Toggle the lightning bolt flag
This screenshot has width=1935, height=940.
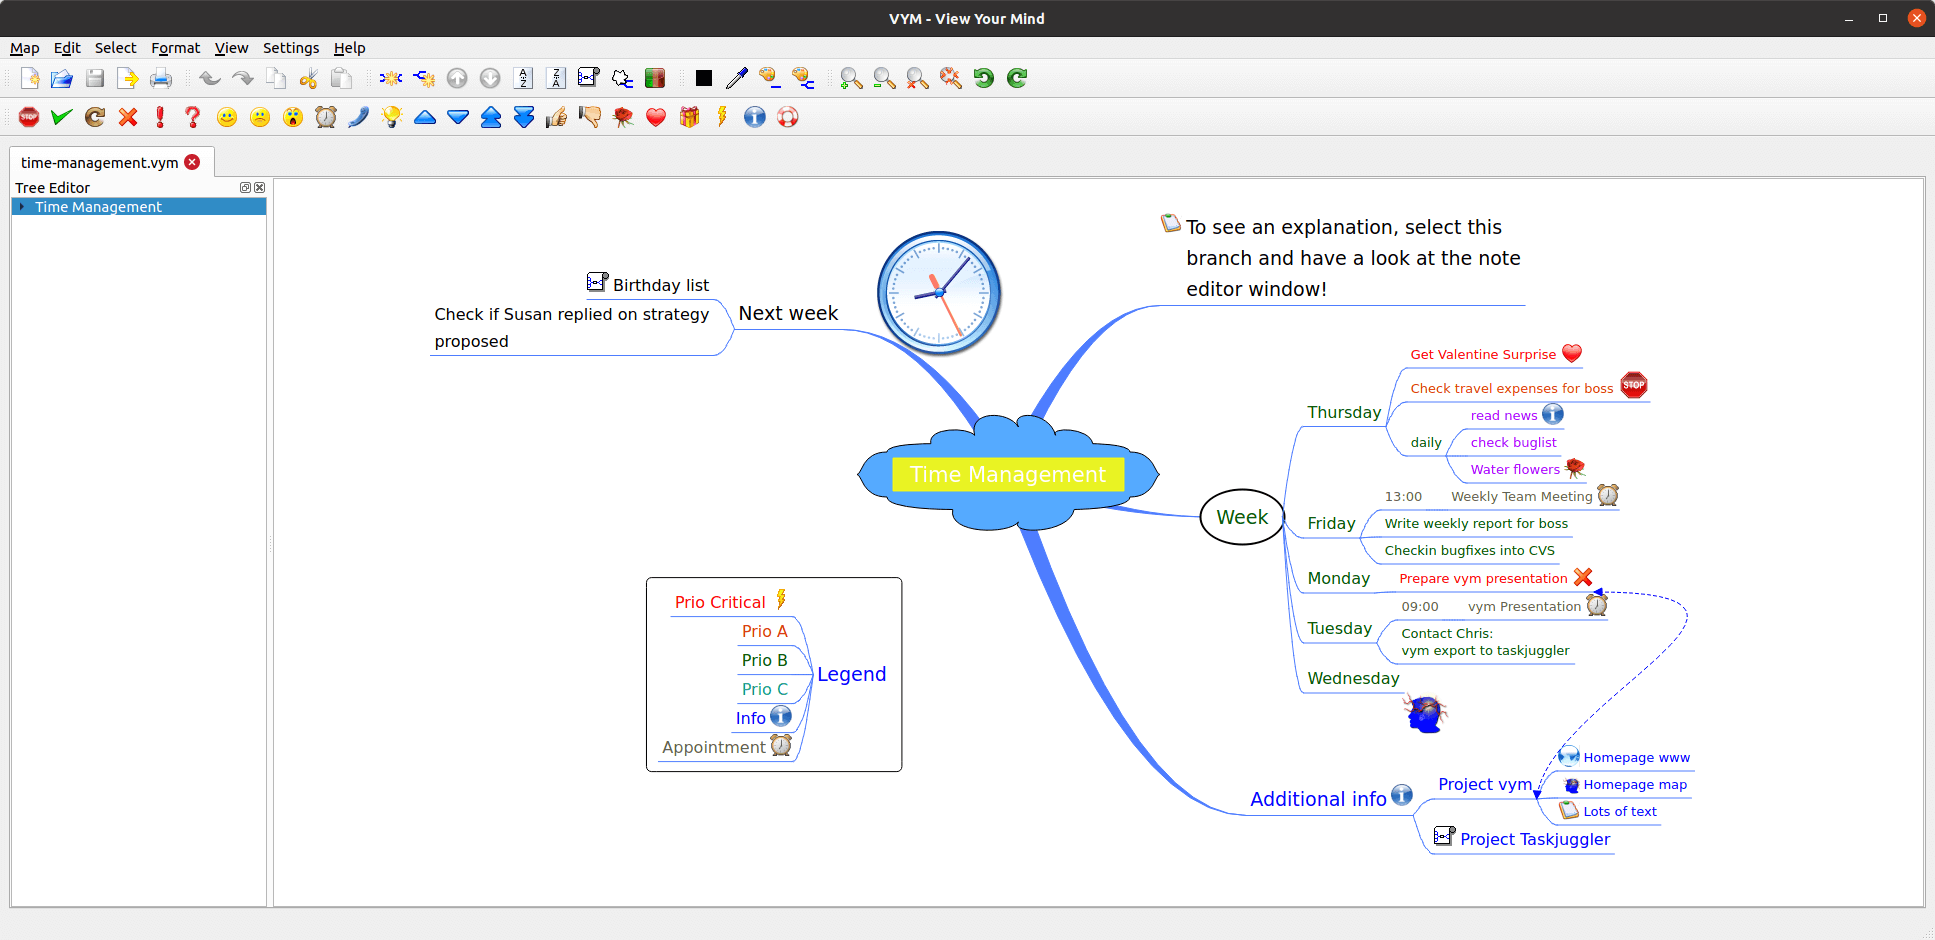(722, 117)
